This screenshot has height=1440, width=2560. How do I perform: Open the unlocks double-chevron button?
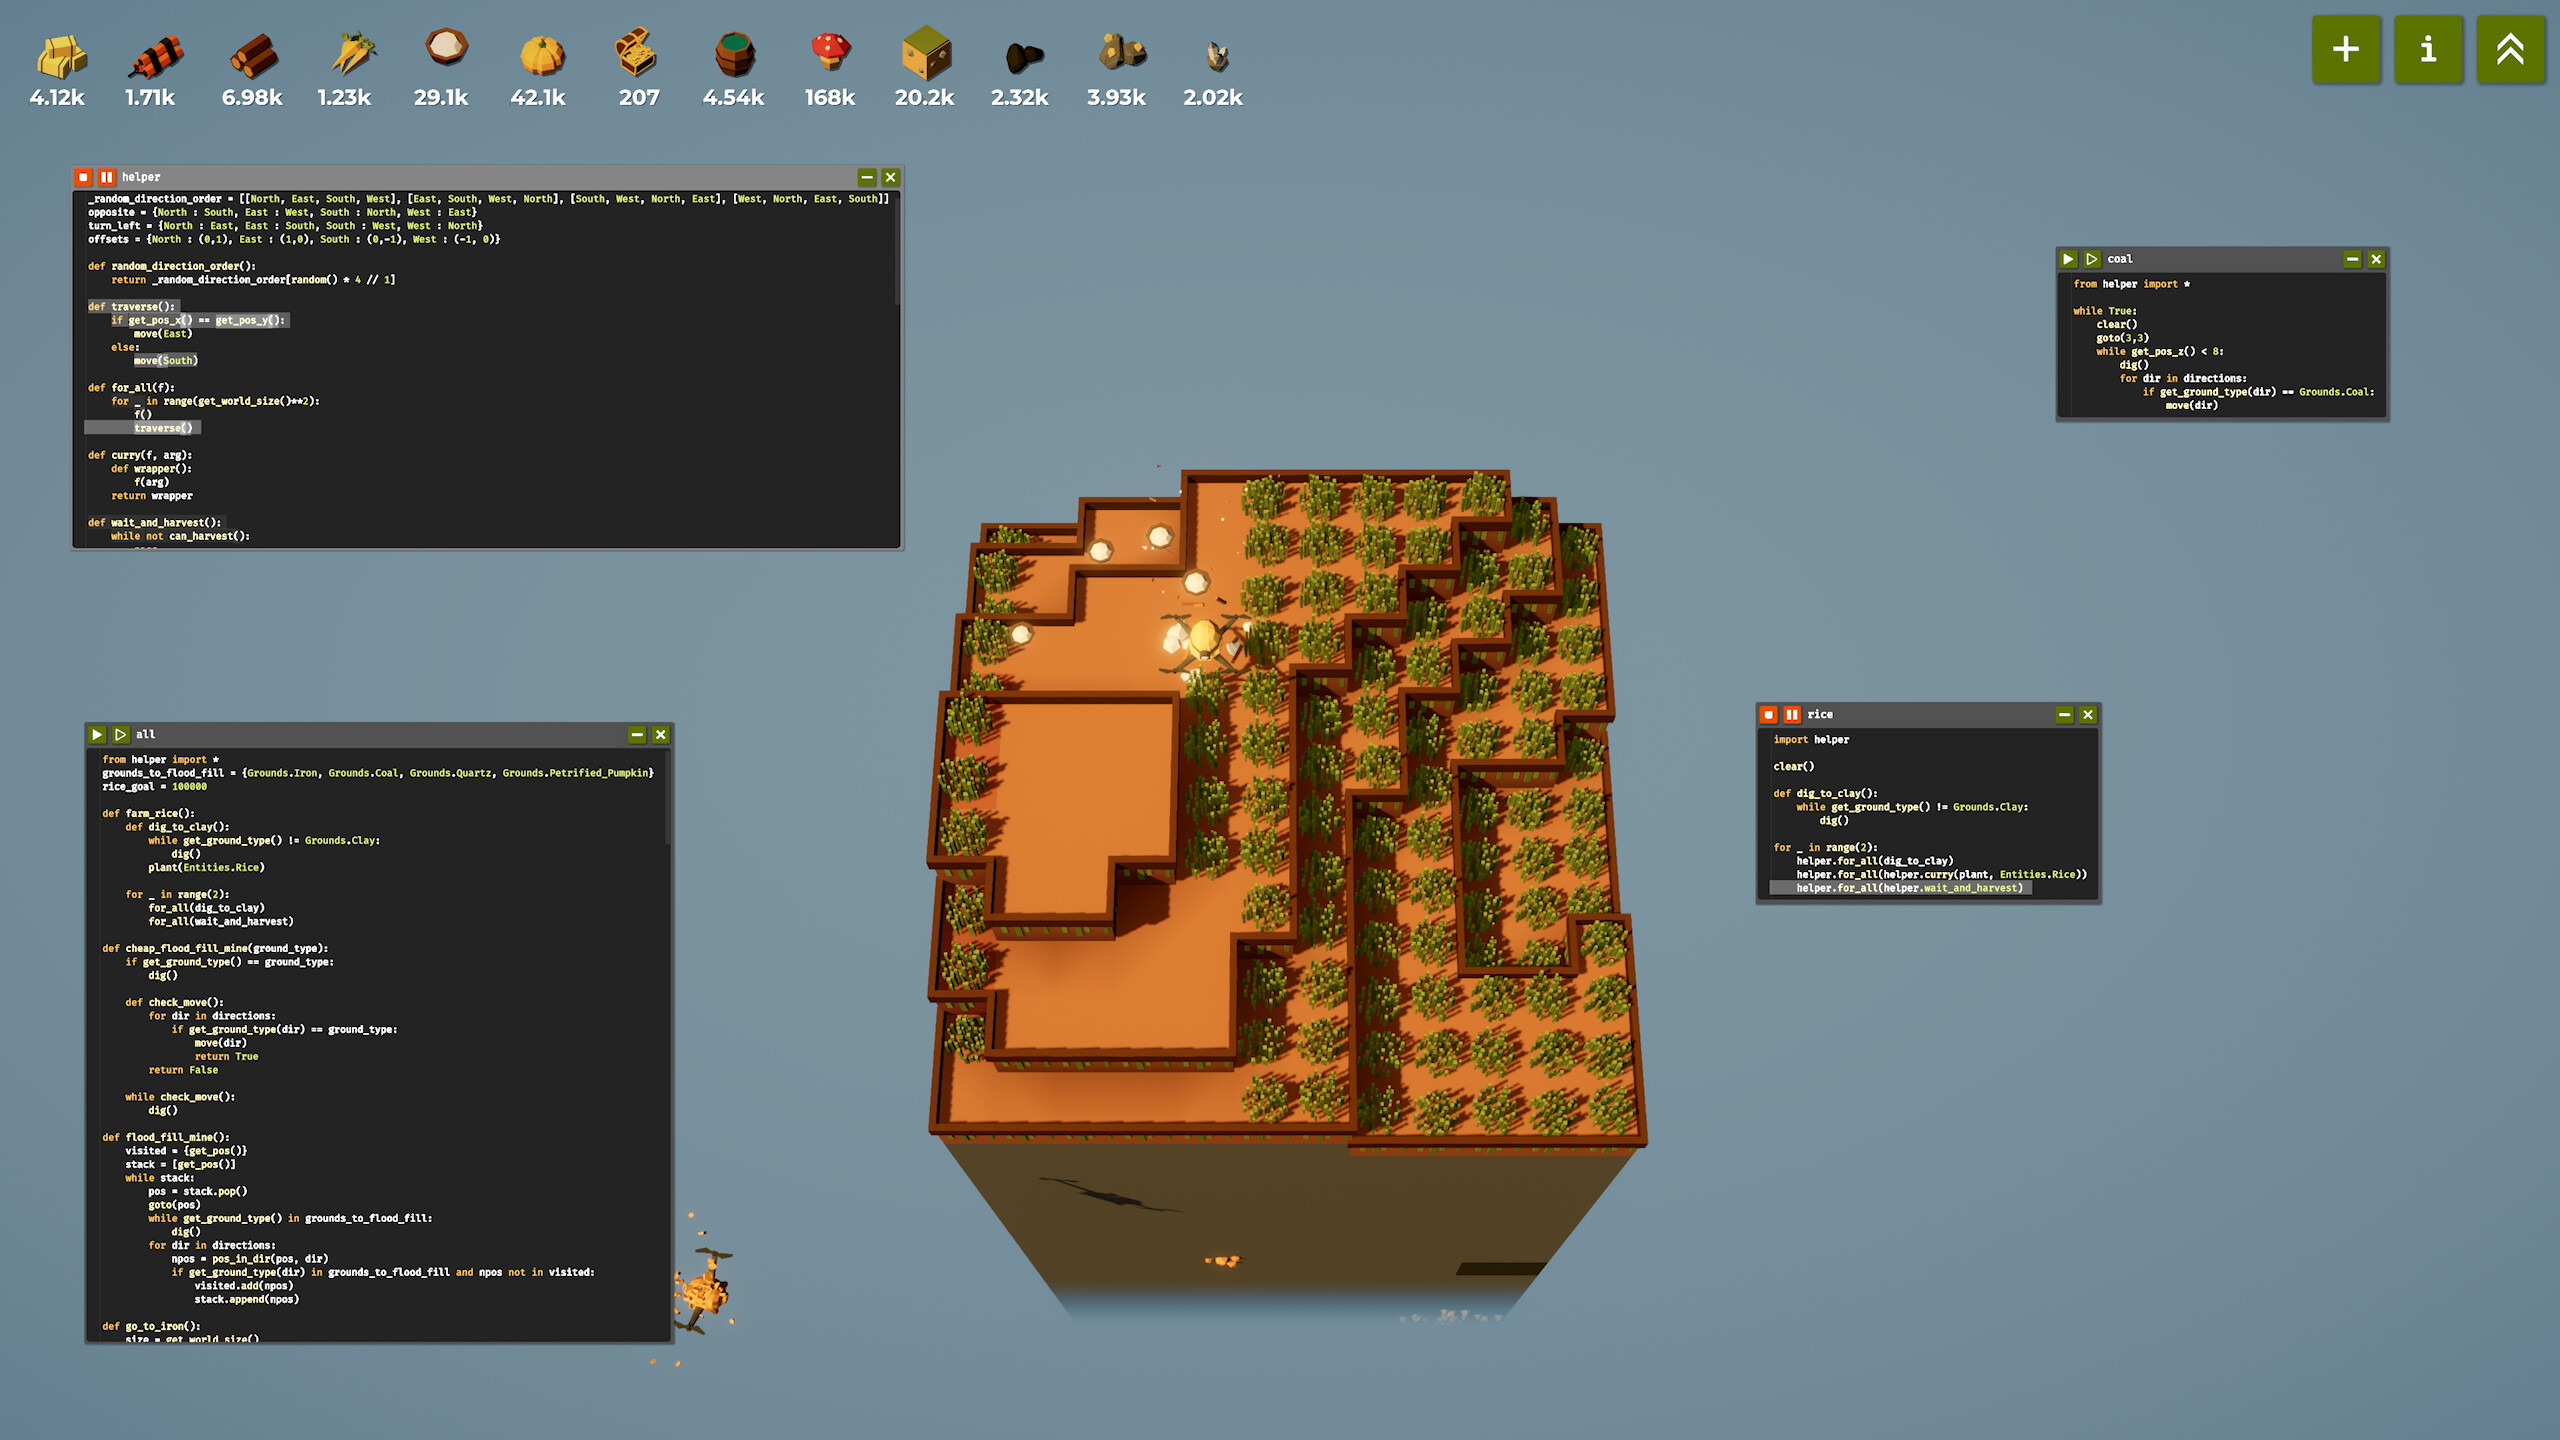[x=2510, y=49]
